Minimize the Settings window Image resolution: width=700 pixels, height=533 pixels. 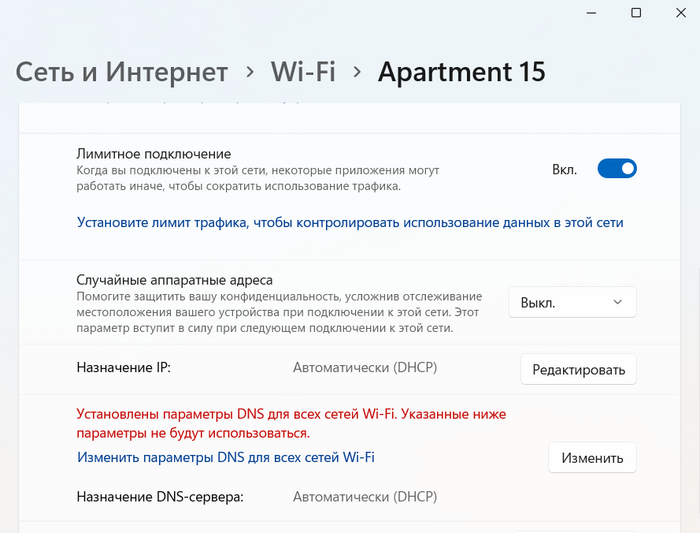[x=592, y=13]
